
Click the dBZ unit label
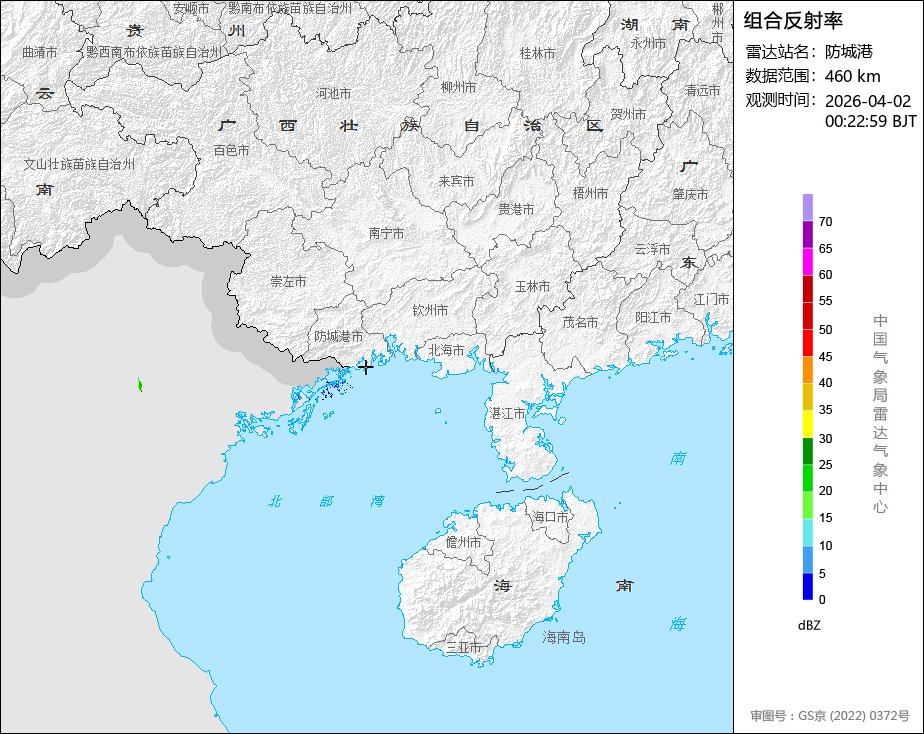[809, 626]
